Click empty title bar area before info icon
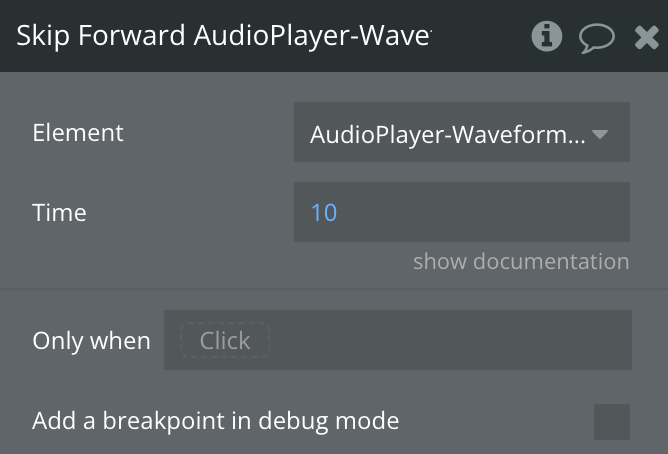Viewport: 668px width, 454px height. point(480,37)
